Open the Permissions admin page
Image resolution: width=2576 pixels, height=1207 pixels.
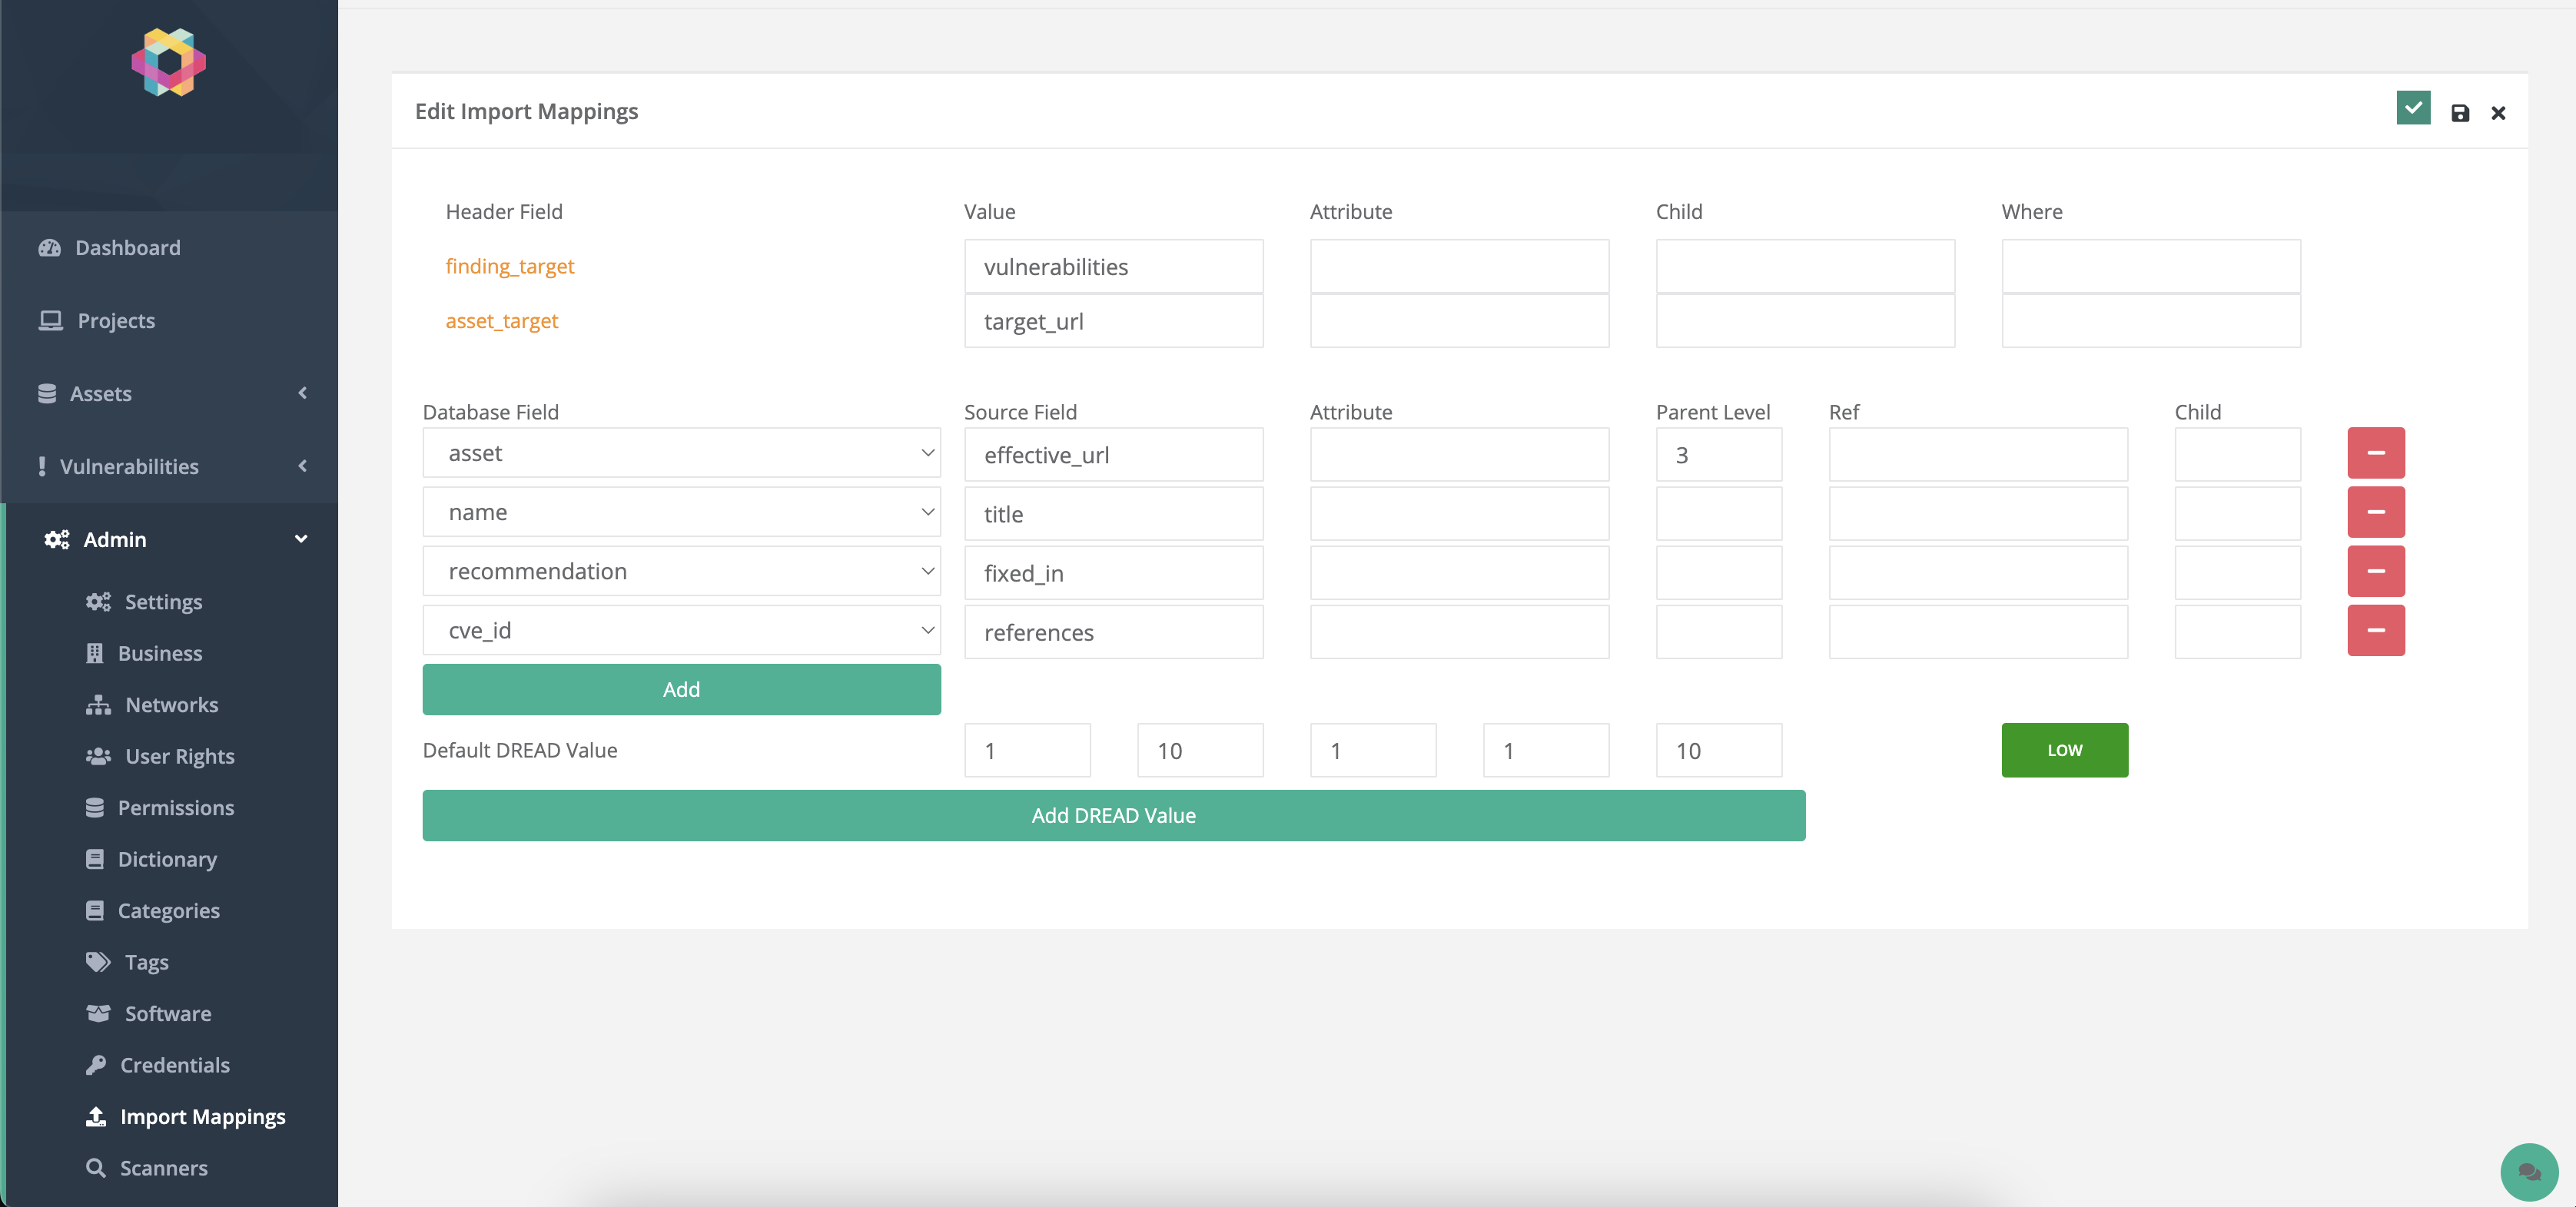tap(176, 807)
